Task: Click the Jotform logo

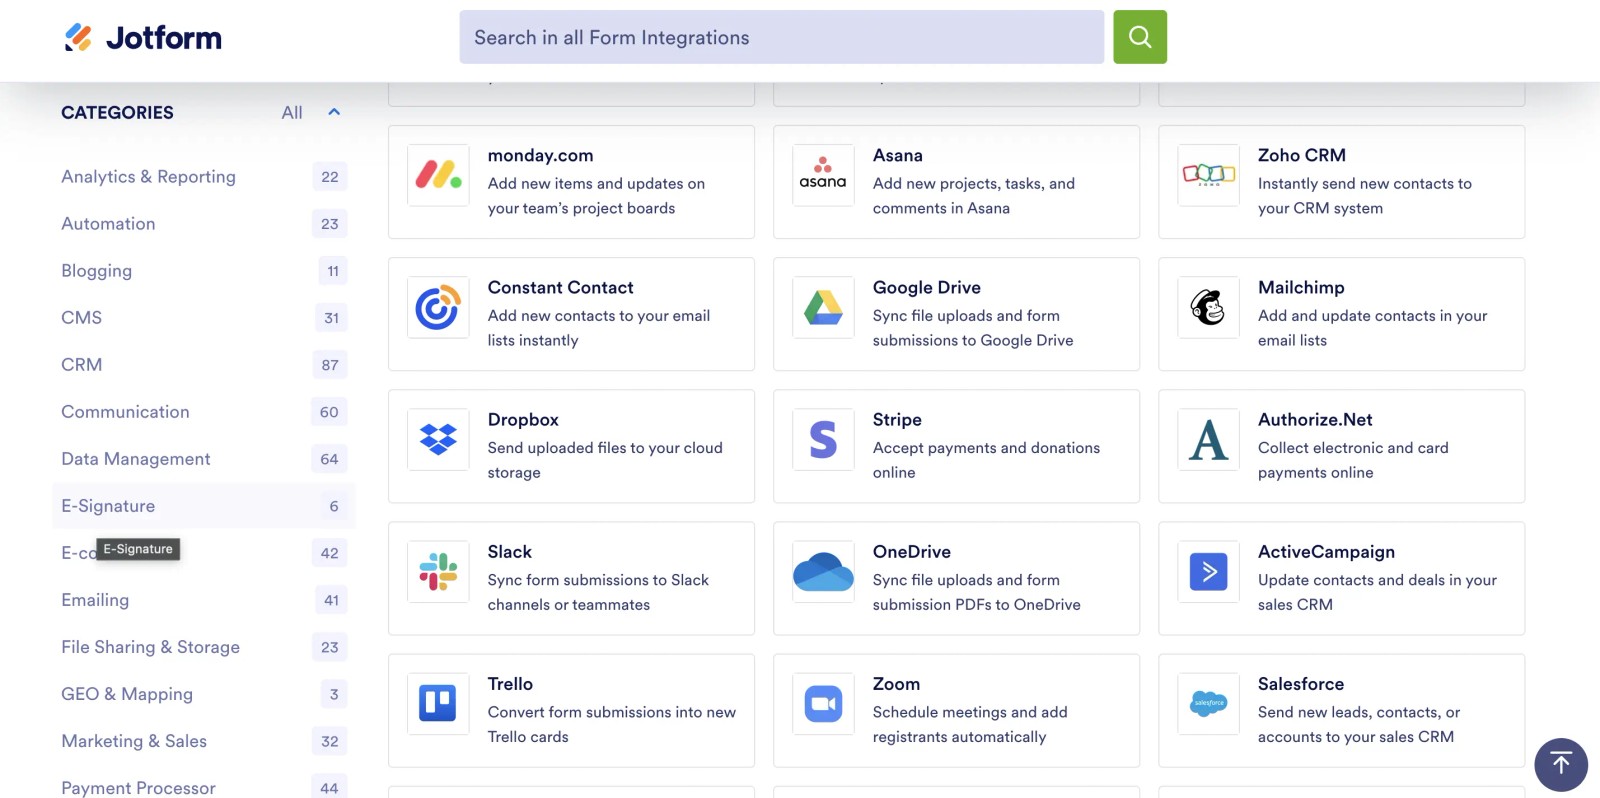Action: [142, 38]
